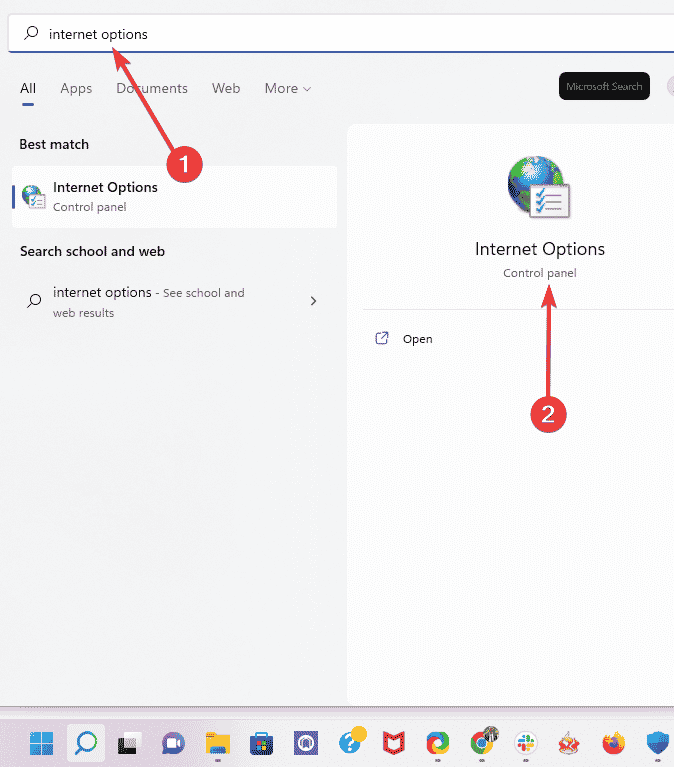Expand the More dropdown
Image resolution: width=674 pixels, height=767 pixels.
(x=288, y=88)
